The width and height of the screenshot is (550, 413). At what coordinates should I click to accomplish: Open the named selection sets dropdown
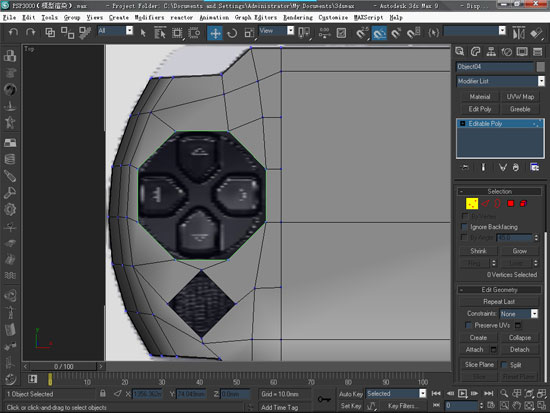coord(475,31)
